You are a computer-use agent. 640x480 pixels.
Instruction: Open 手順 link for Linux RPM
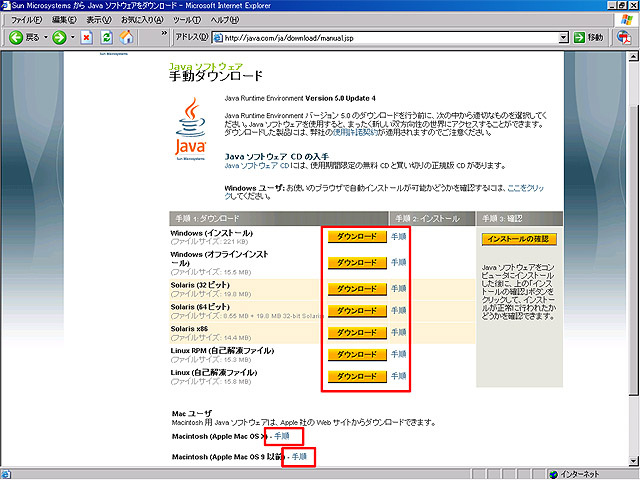click(398, 354)
